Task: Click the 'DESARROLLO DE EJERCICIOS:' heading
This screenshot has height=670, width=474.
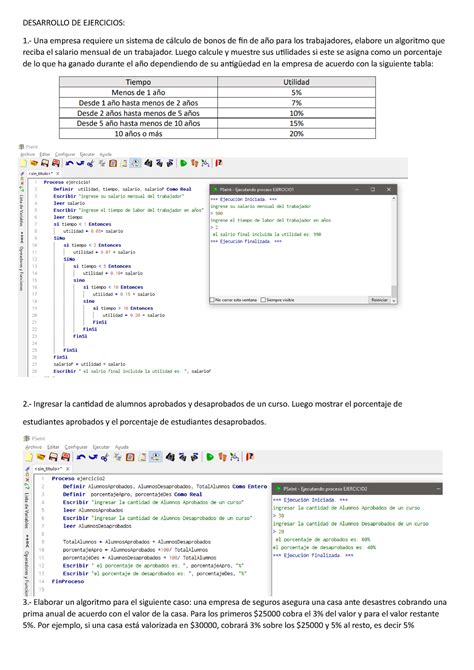Action: pyautogui.click(x=74, y=23)
